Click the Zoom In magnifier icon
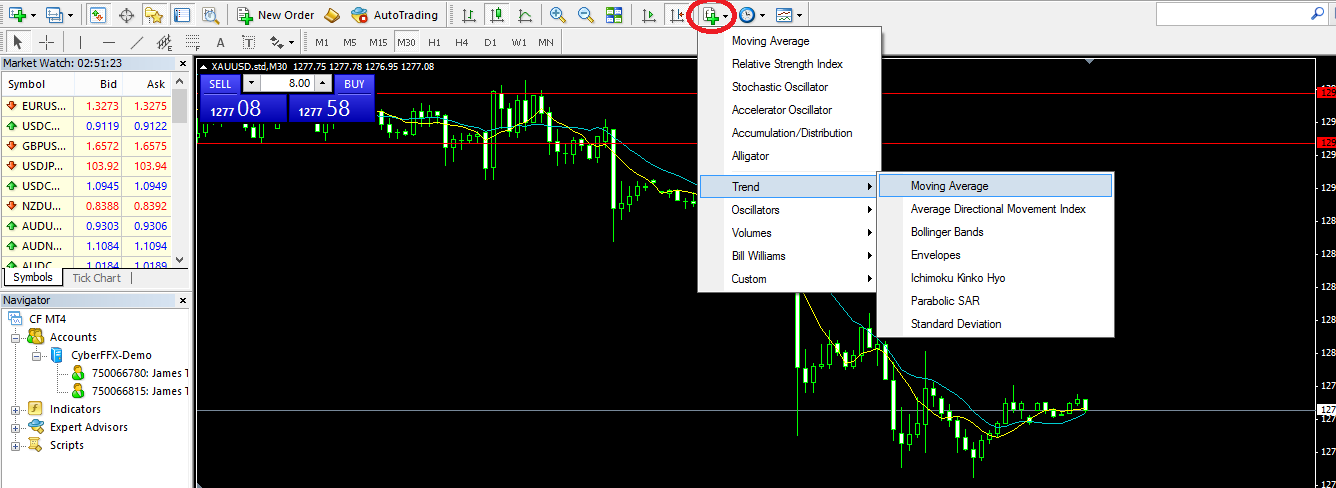The width and height of the screenshot is (1336, 488). tap(558, 15)
